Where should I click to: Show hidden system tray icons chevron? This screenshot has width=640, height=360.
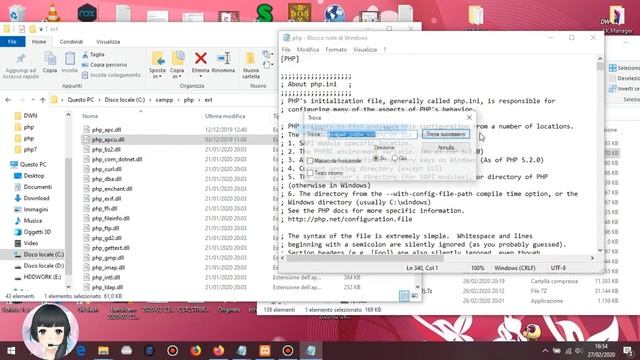pos(545,351)
